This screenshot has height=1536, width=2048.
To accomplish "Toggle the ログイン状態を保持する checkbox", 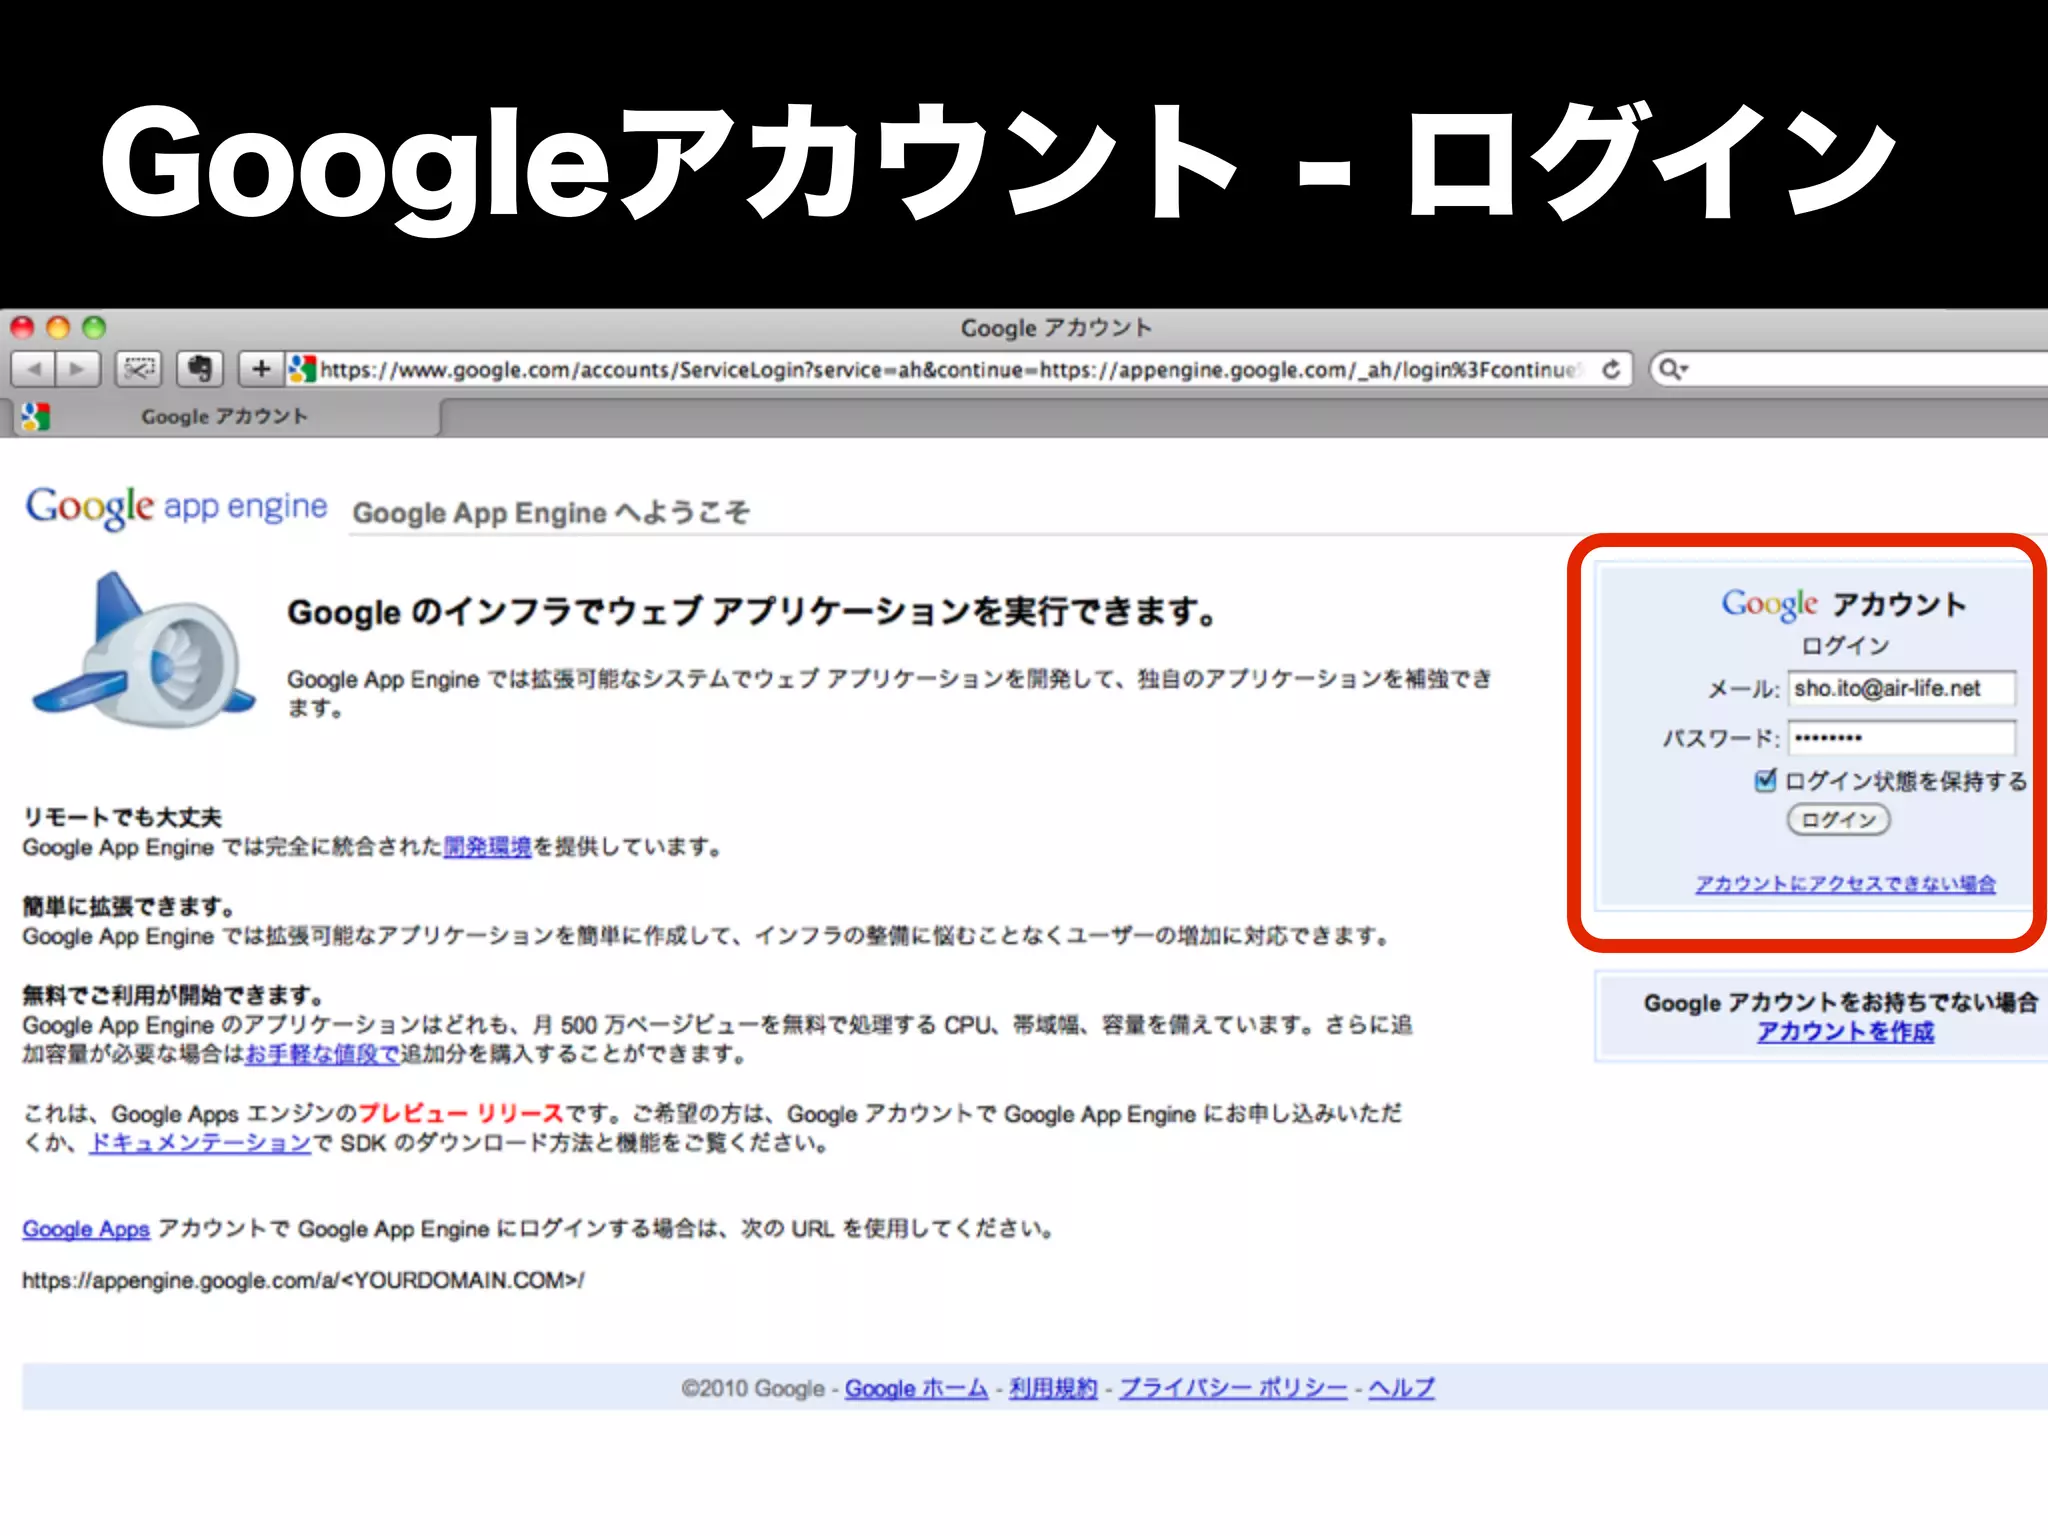I will (1765, 780).
